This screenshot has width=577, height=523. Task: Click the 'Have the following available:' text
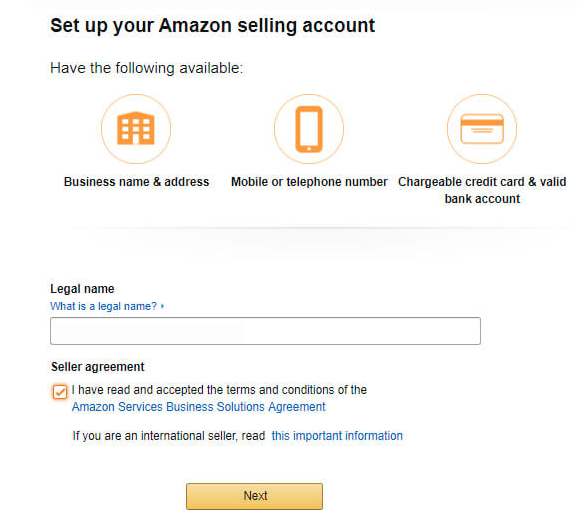tap(147, 68)
